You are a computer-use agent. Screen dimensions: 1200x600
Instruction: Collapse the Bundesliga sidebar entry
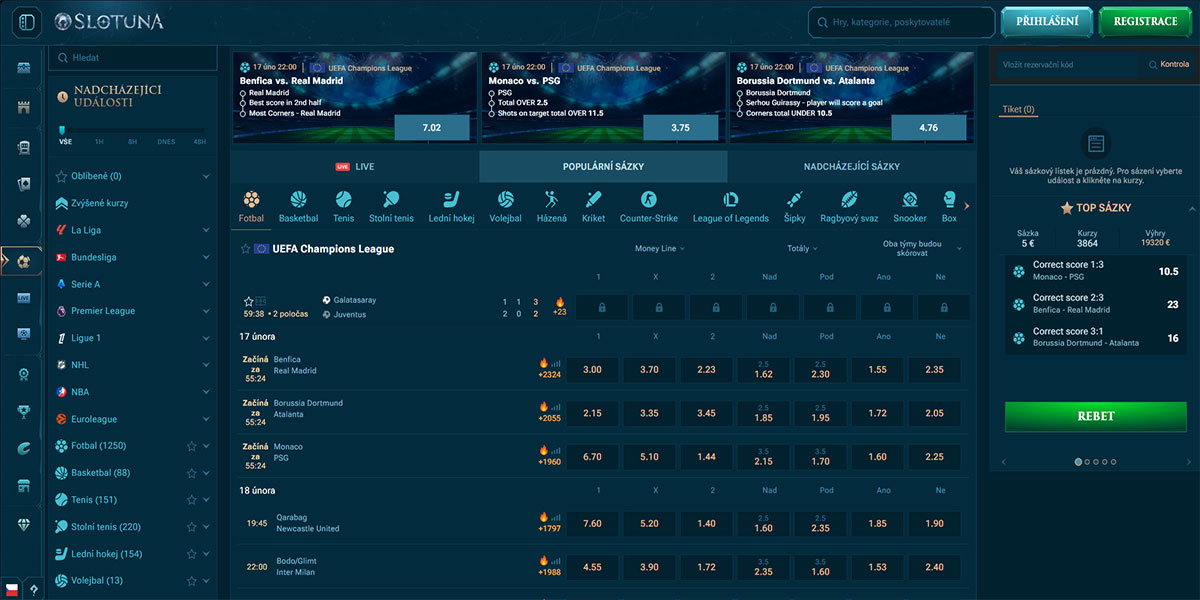pos(205,256)
